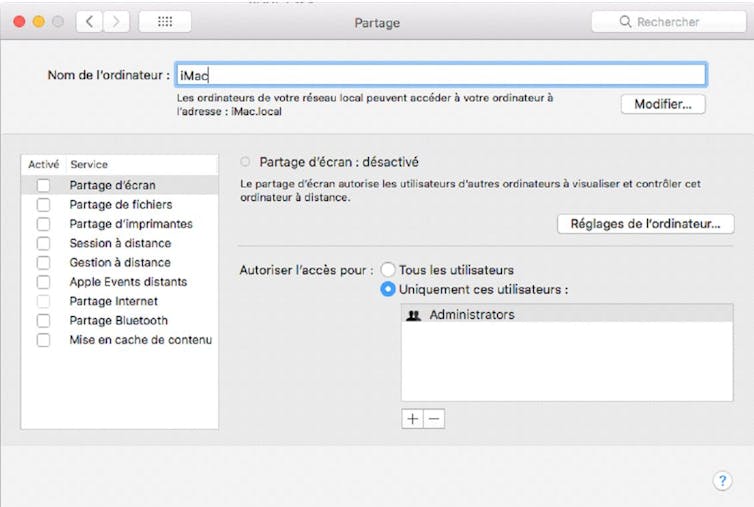Select Tous les utilisateurs radio button
The image size is (754, 507).
pyautogui.click(x=388, y=270)
